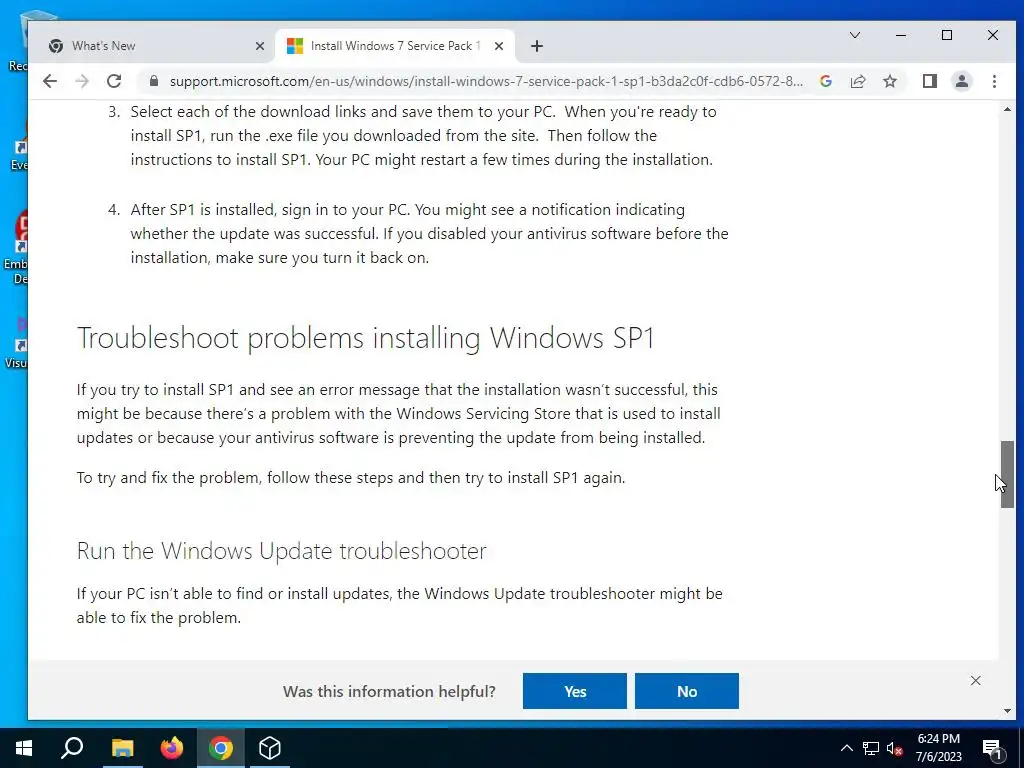Click the page vertical scrollbar thumb

[1007, 474]
